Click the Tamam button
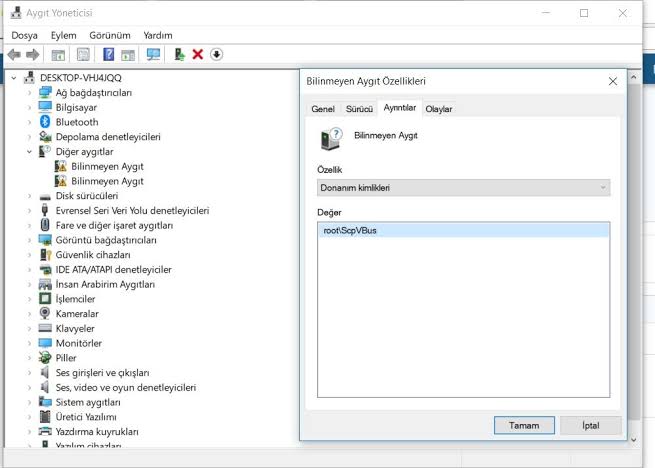Viewport: 655px width, 468px height. (524, 425)
